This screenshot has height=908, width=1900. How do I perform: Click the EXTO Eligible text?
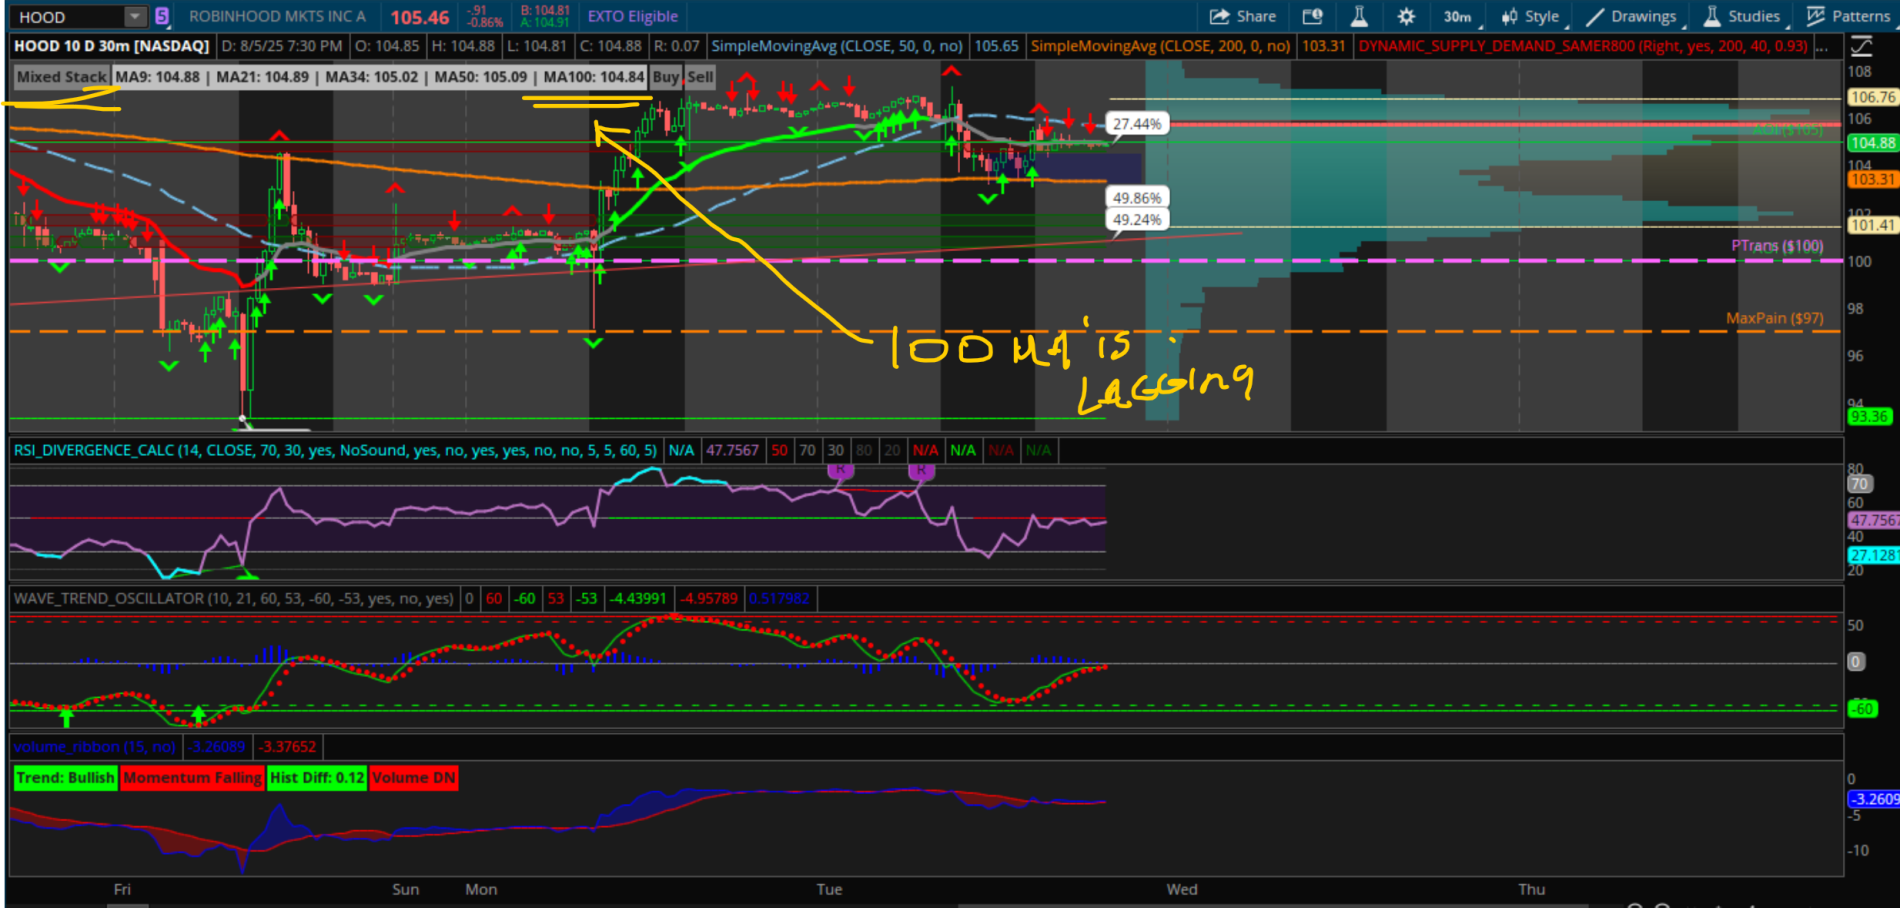(x=632, y=16)
